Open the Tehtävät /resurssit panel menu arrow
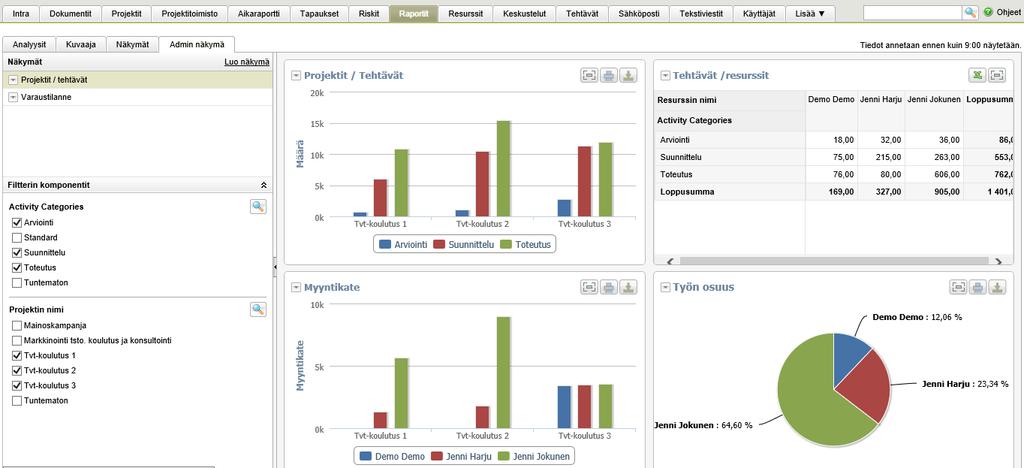1024x468 pixels. pyautogui.click(x=665, y=76)
